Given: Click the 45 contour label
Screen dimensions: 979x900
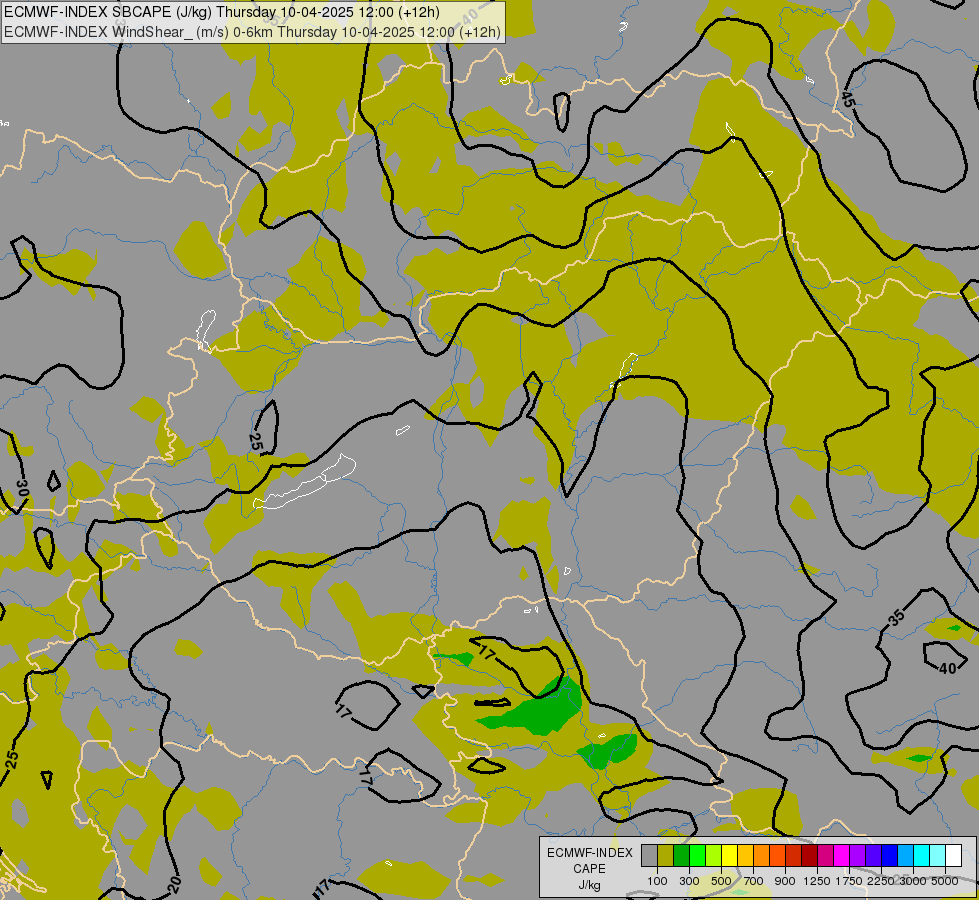Looking at the screenshot, I should coord(847,99).
